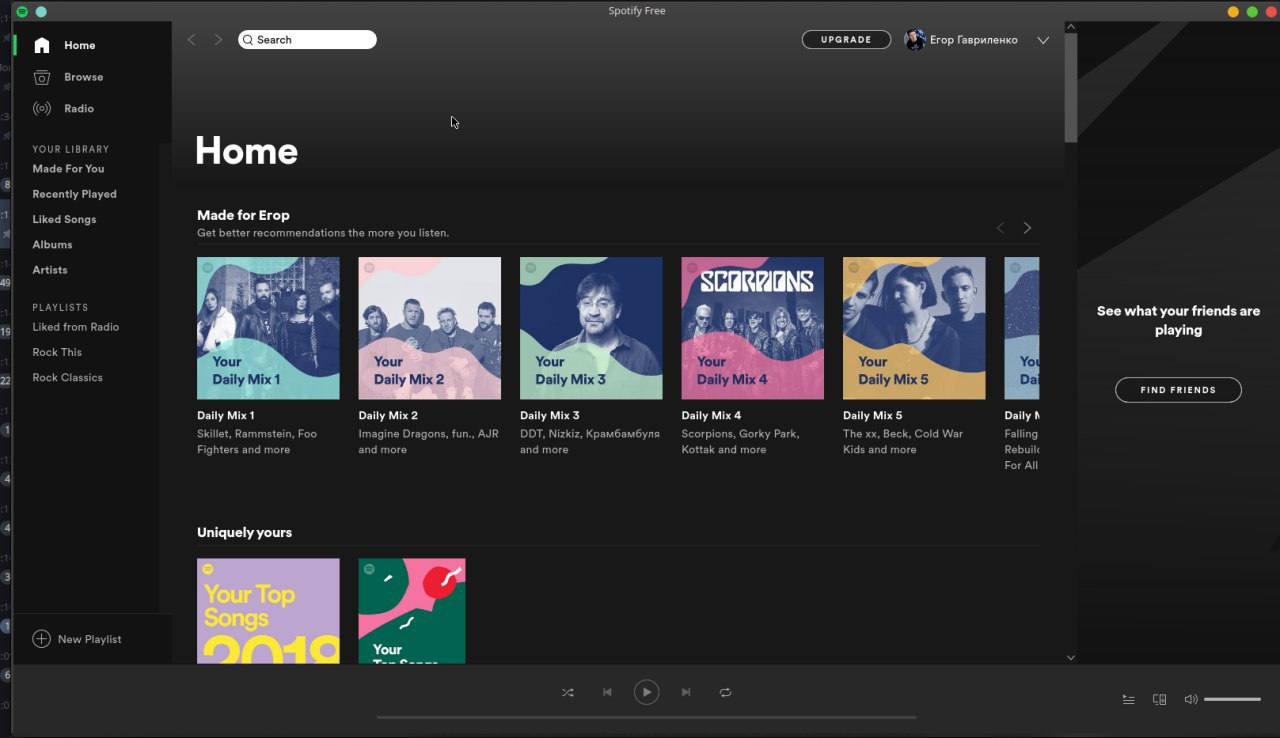Open Artists in library
Image resolution: width=1280 pixels, height=738 pixels.
(x=50, y=270)
